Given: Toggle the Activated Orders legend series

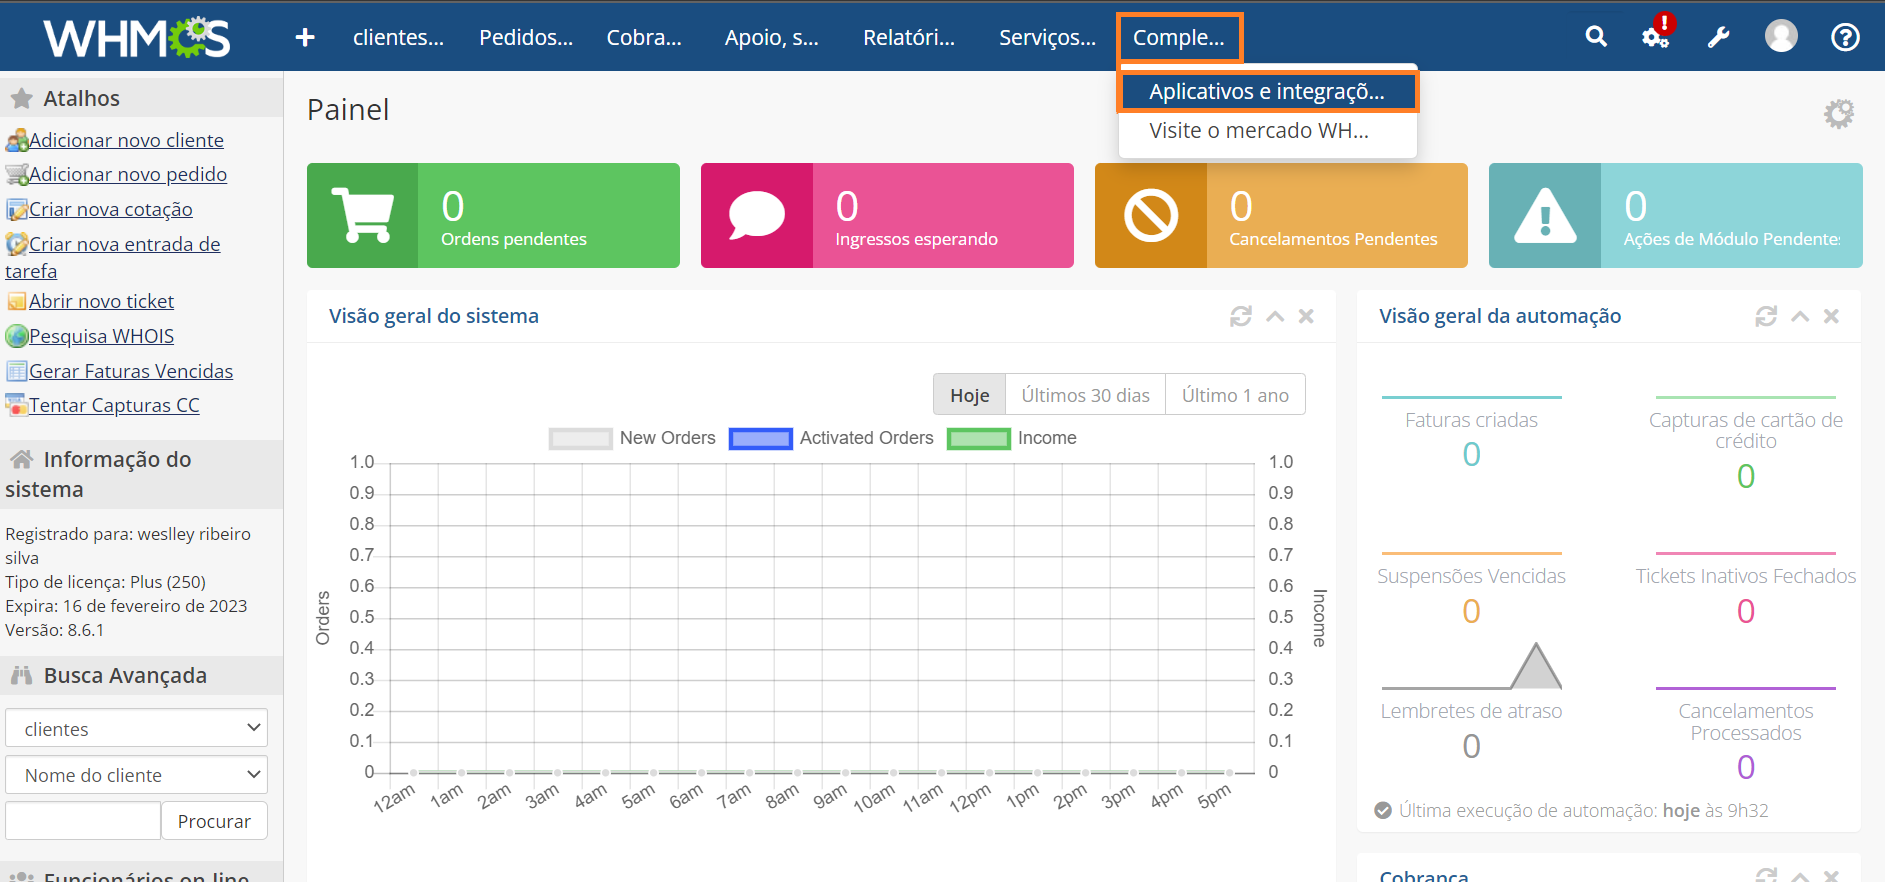Looking at the screenshot, I should [x=830, y=438].
